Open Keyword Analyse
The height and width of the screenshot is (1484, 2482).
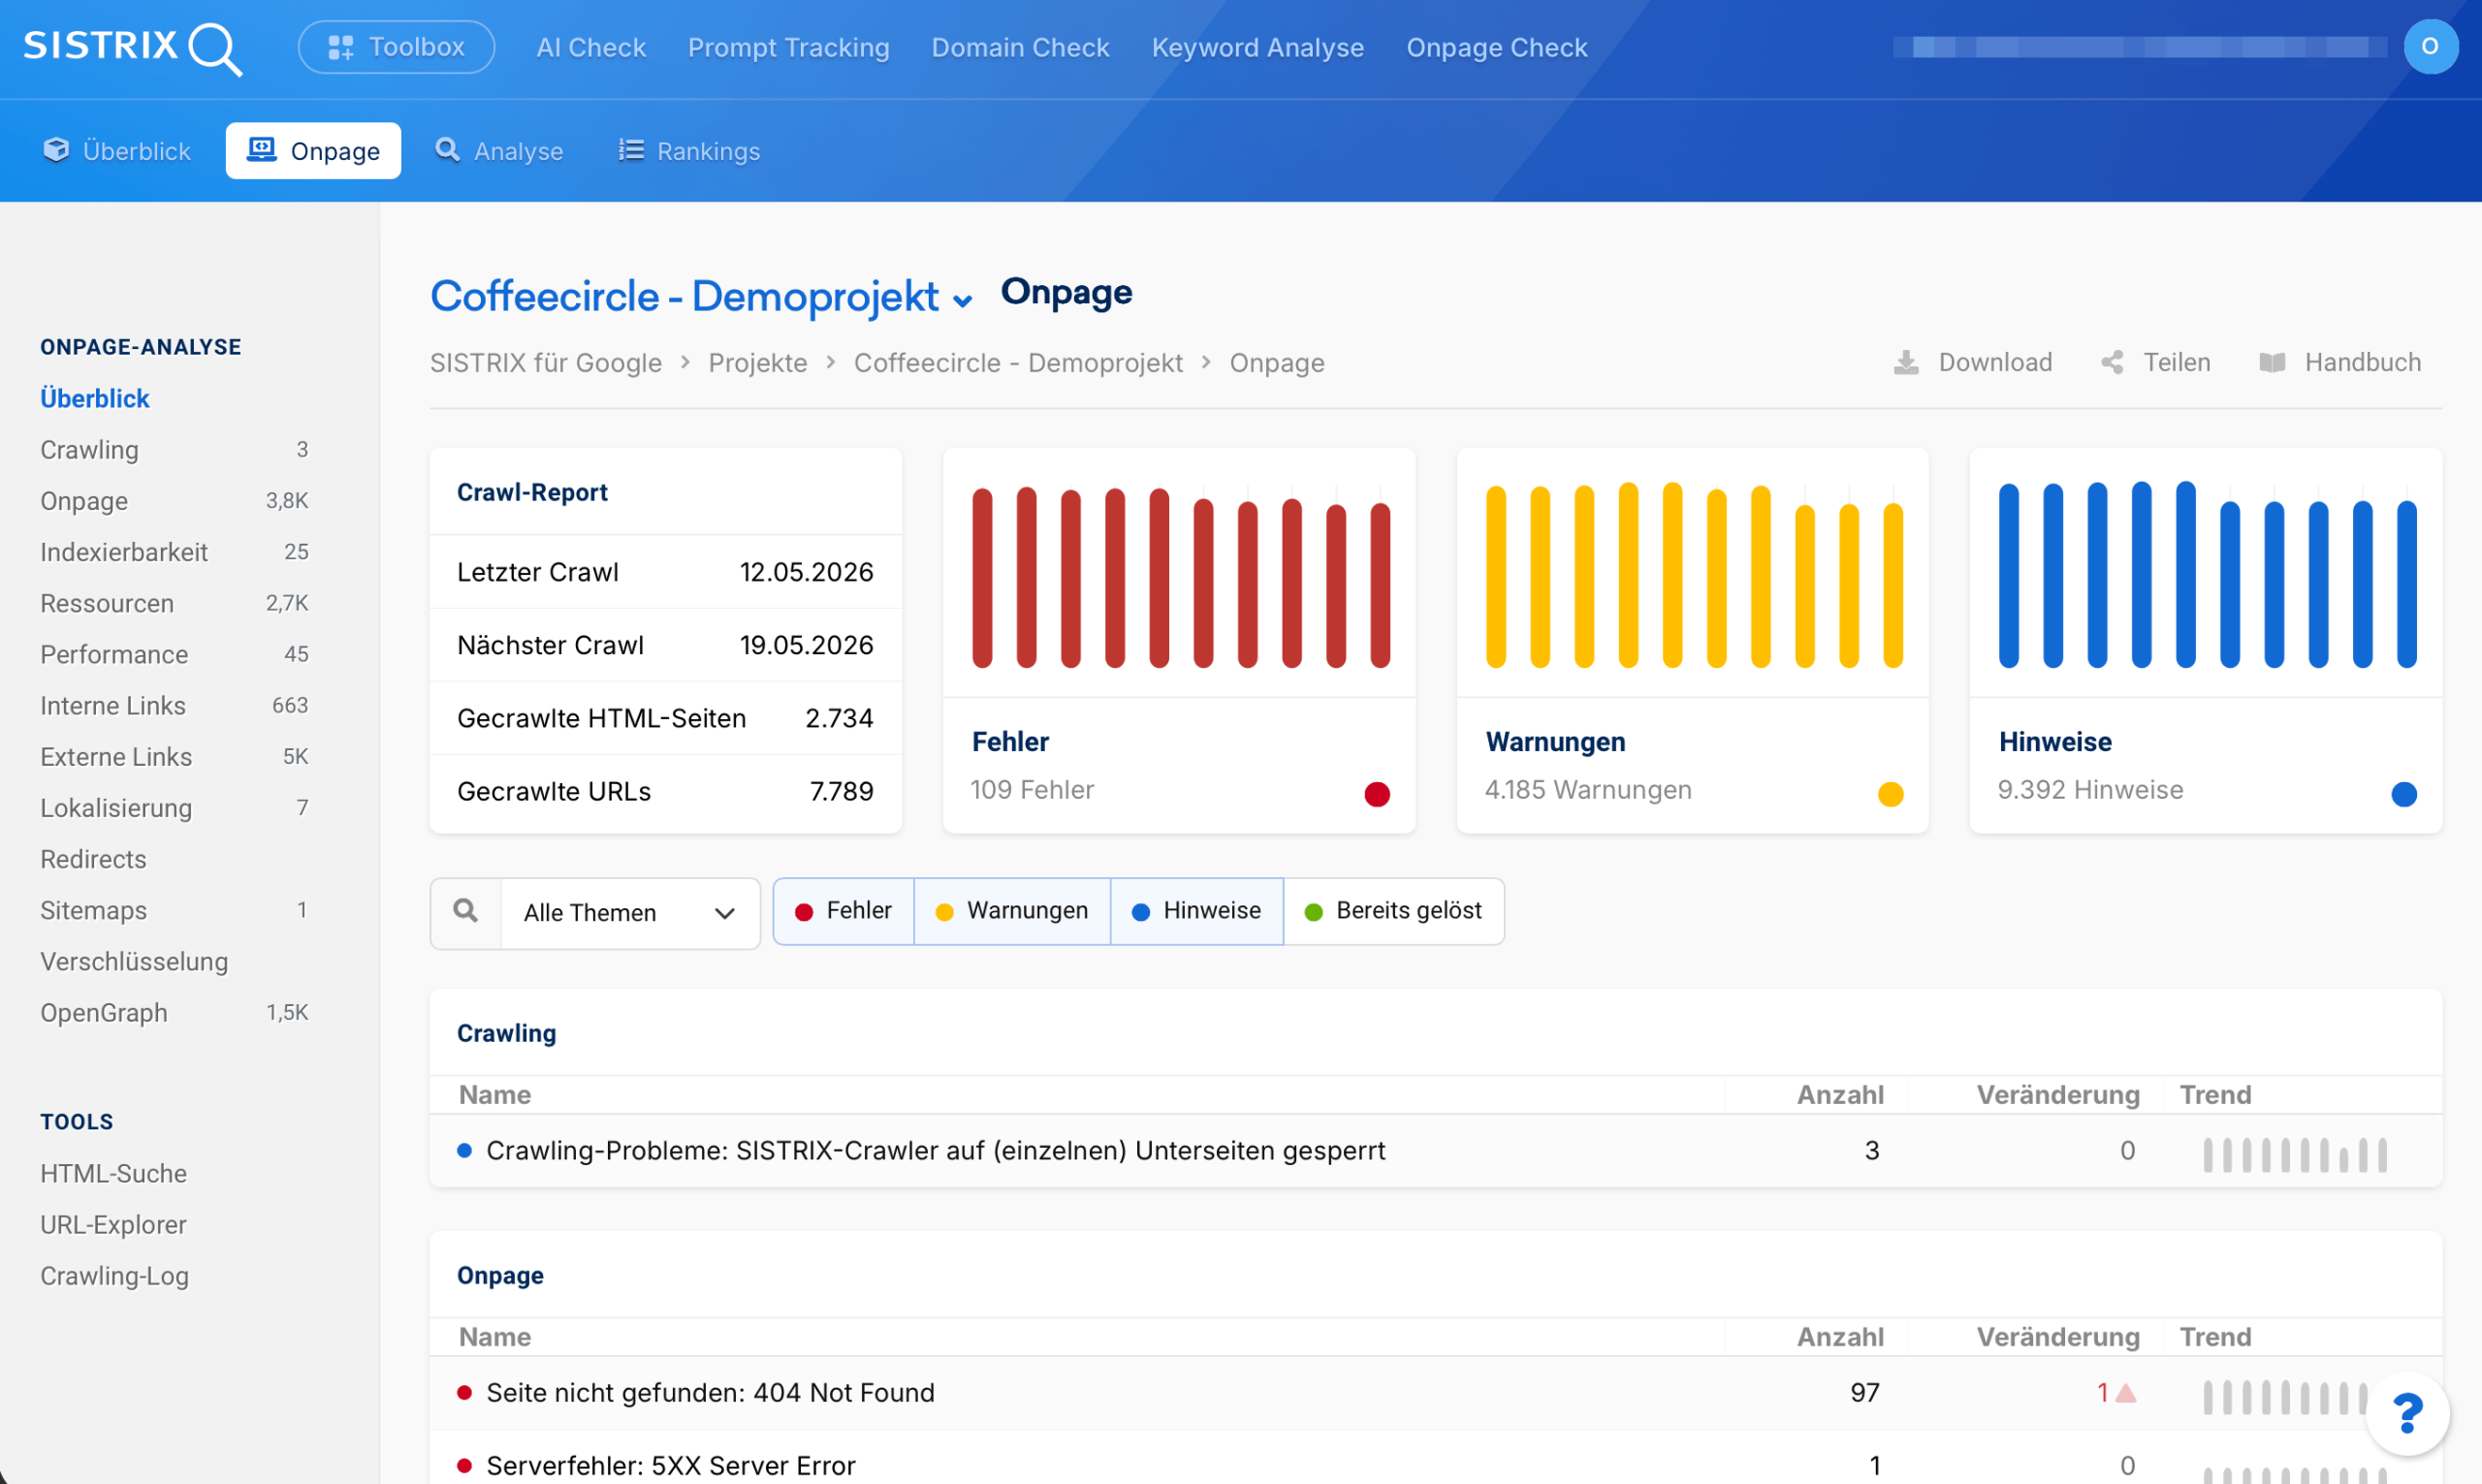click(x=1257, y=47)
